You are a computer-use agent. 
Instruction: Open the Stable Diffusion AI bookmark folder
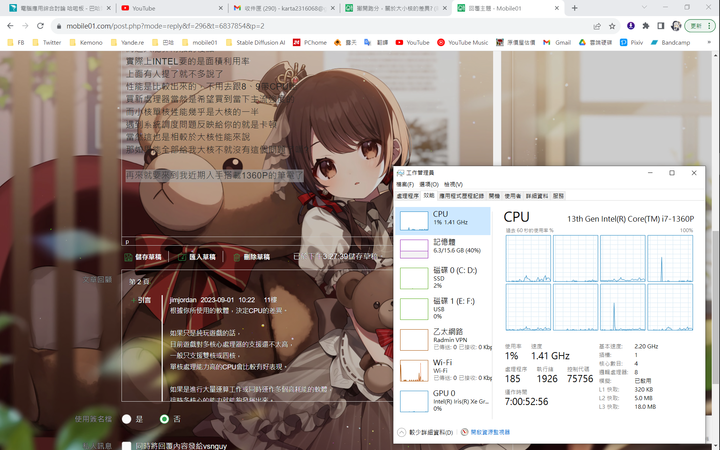[x=255, y=42]
